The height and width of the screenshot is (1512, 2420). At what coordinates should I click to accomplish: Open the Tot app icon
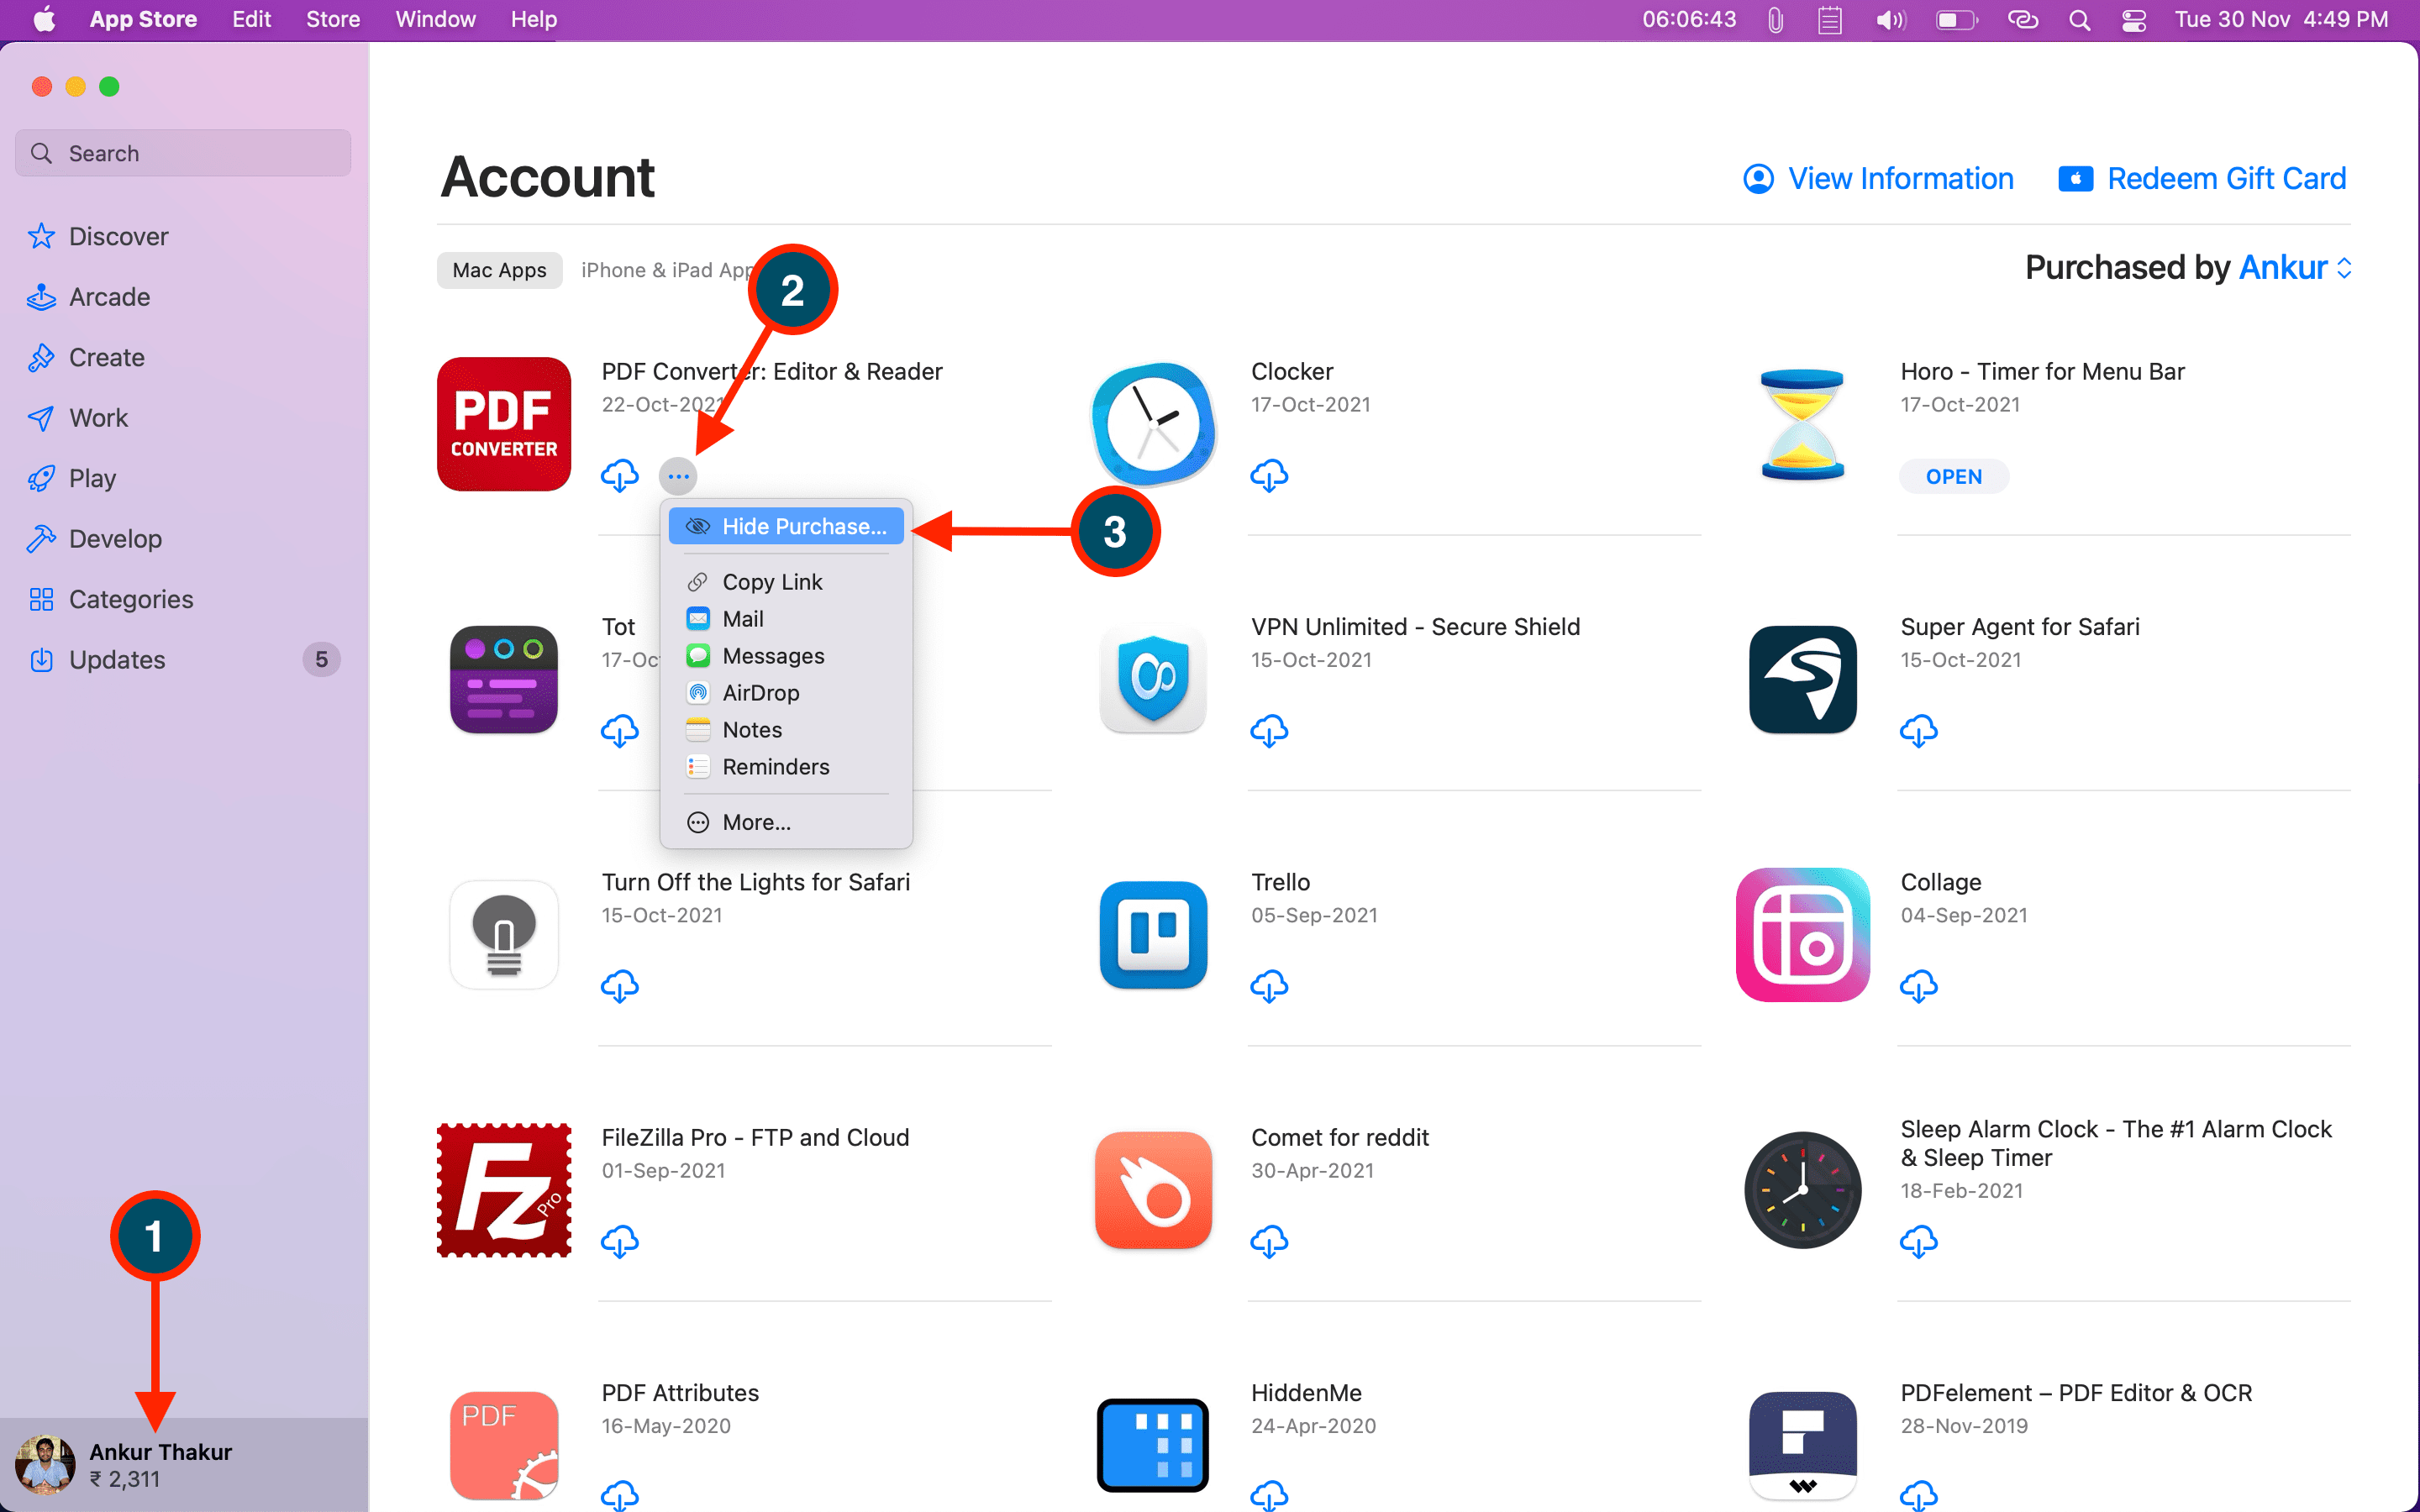[504, 680]
